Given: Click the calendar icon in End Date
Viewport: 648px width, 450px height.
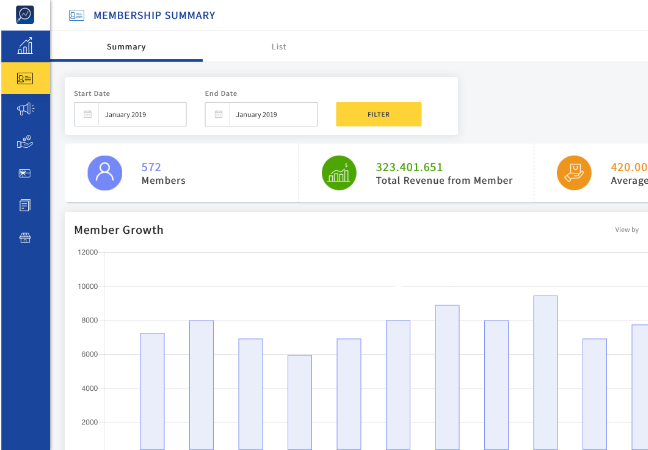Looking at the screenshot, I should pos(218,115).
